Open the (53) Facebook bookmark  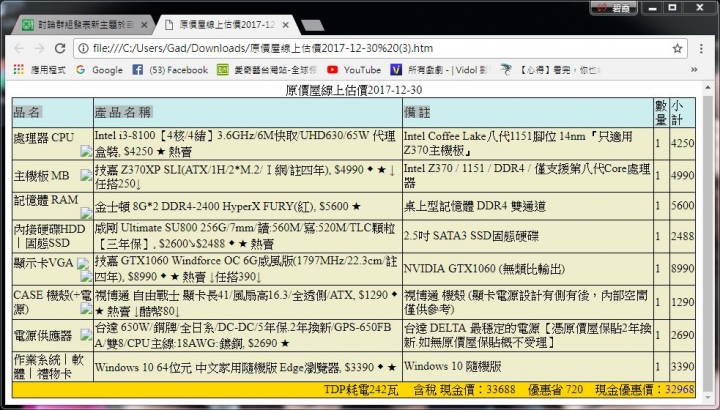(170, 70)
